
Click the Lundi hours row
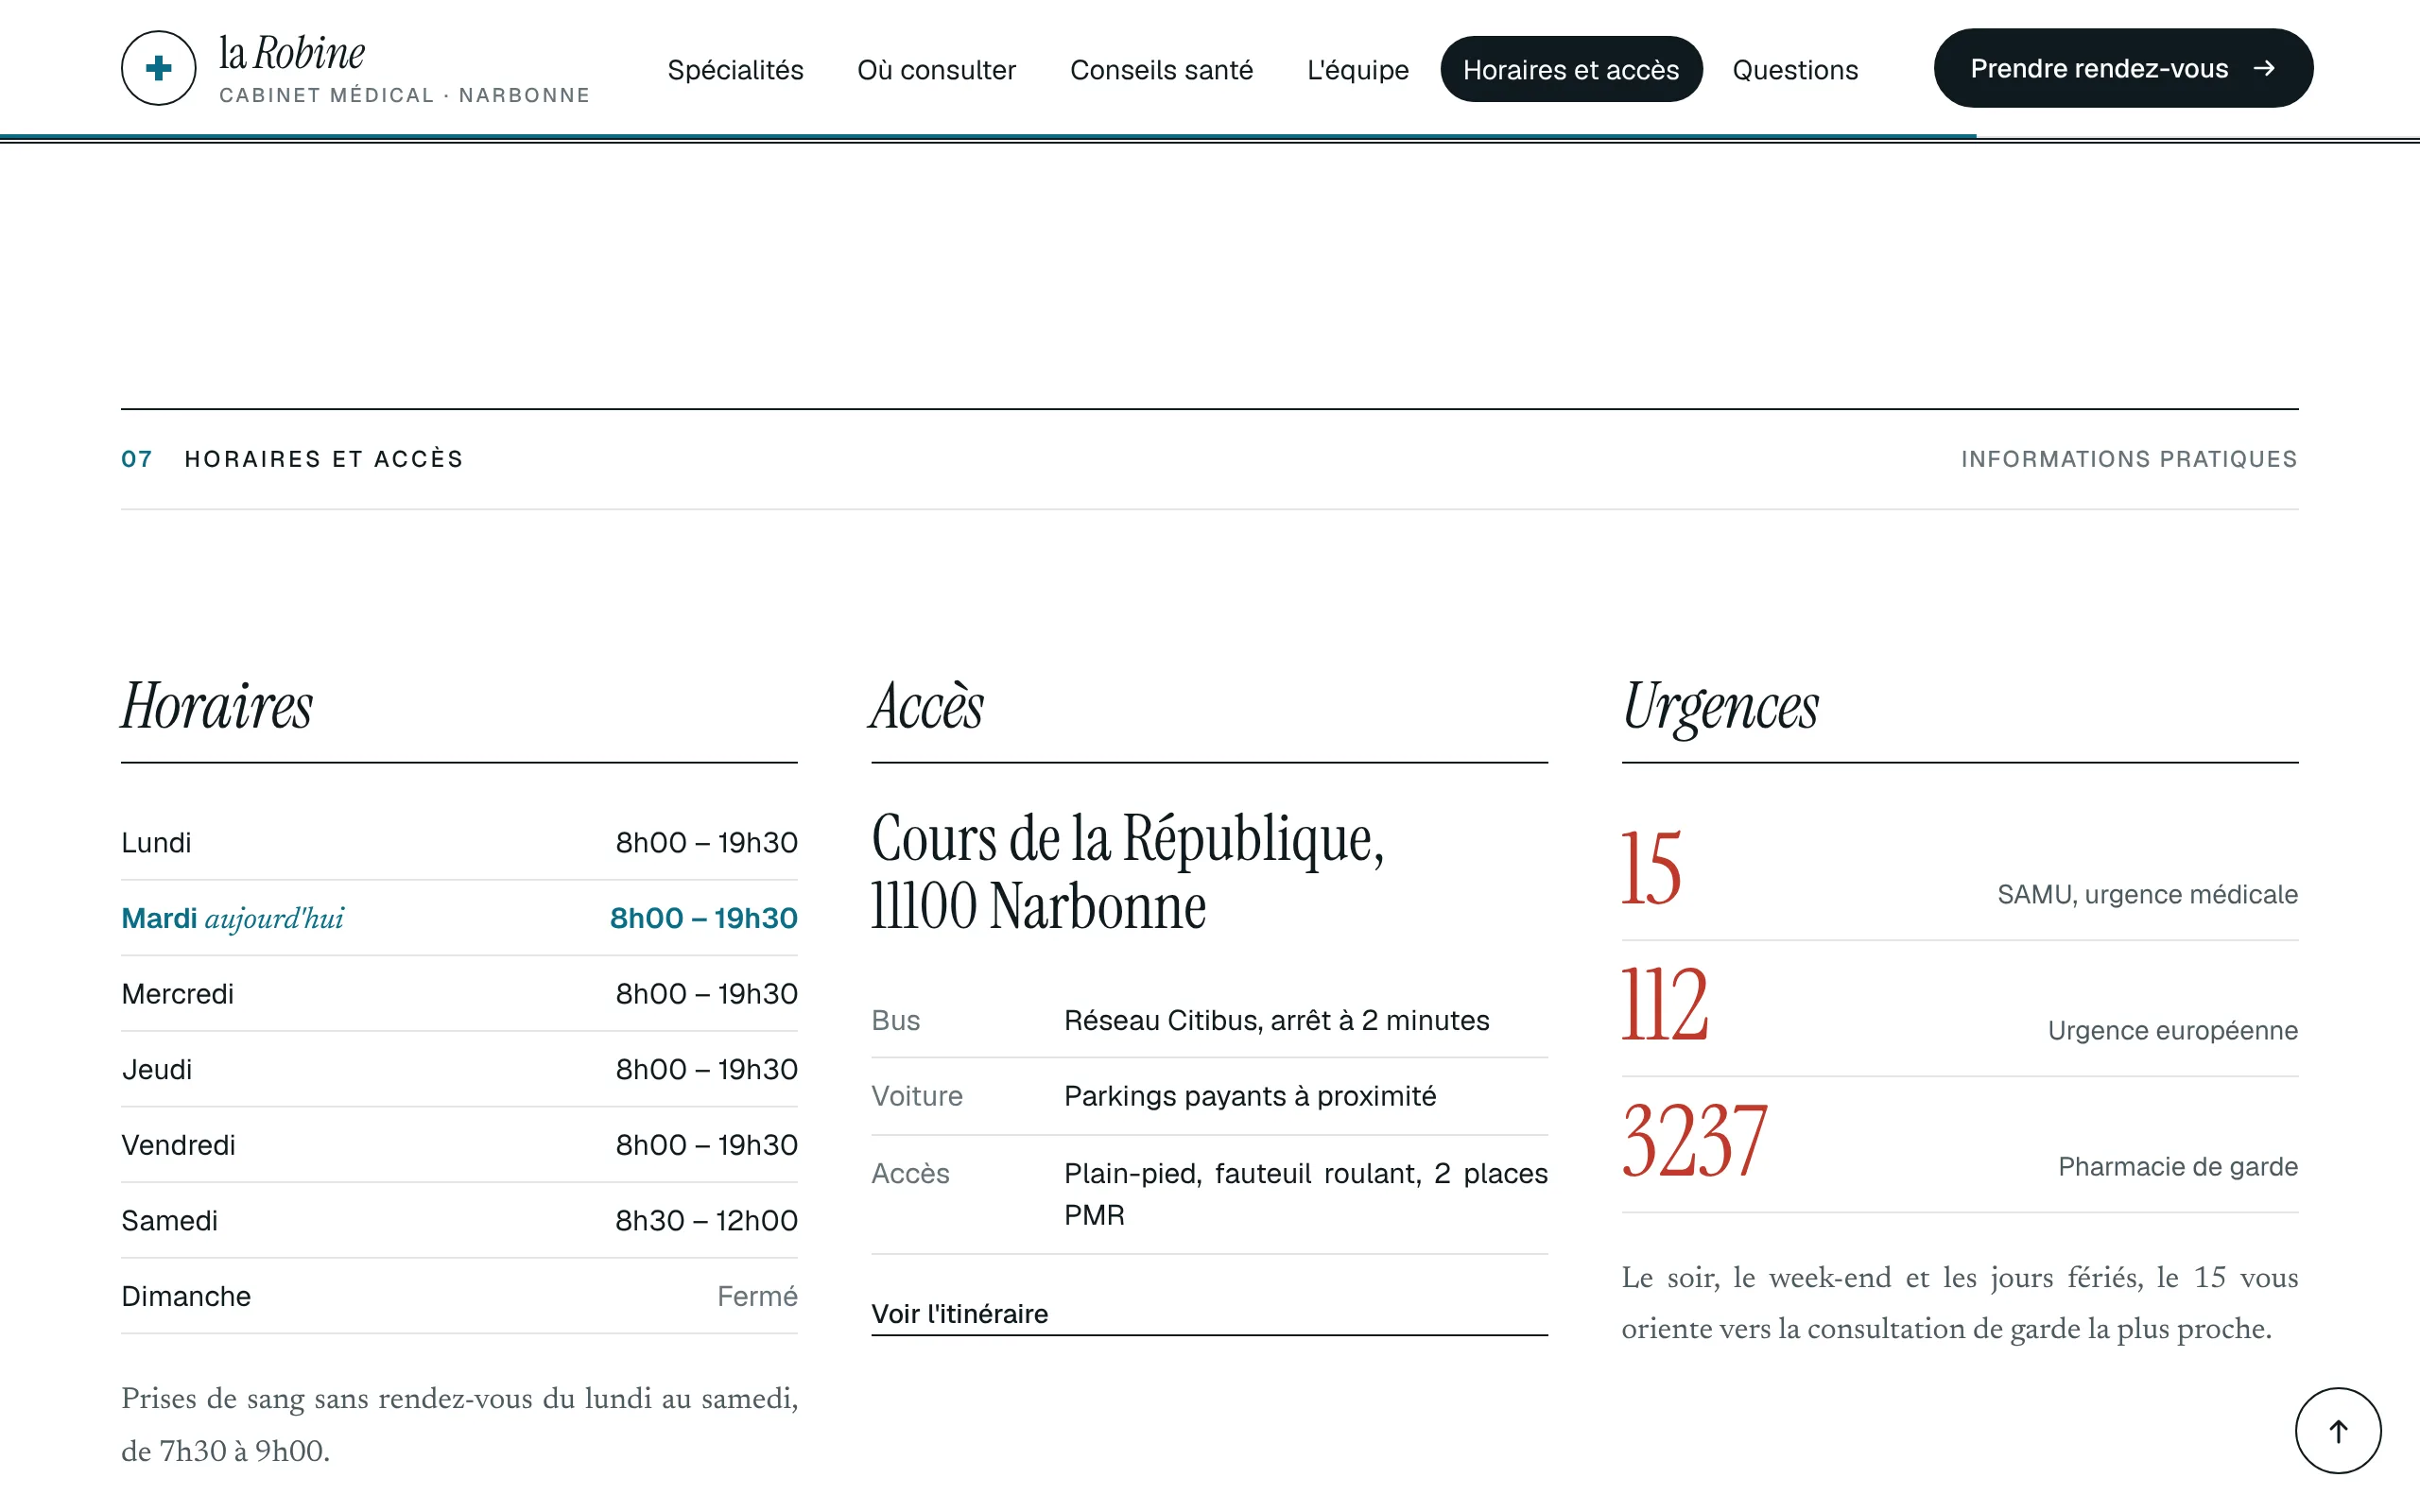pos(459,842)
